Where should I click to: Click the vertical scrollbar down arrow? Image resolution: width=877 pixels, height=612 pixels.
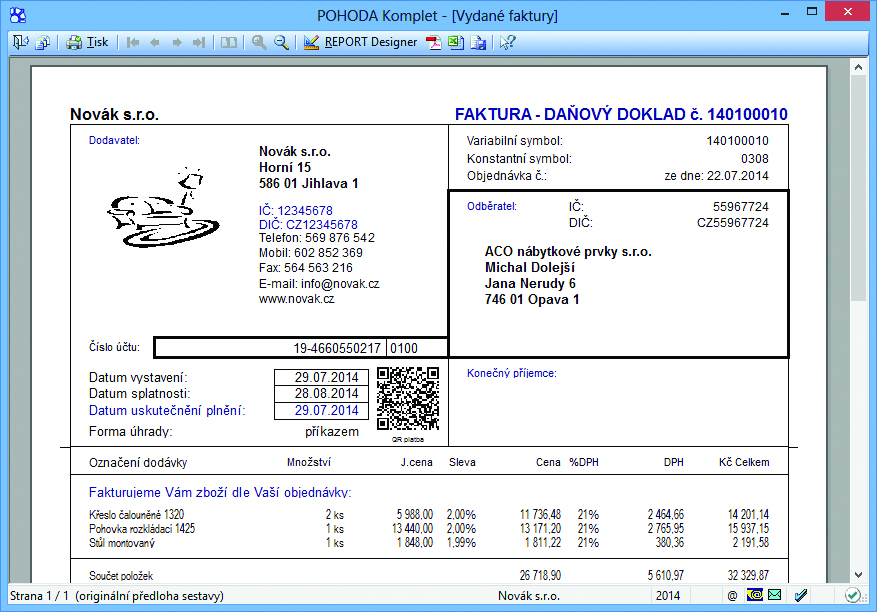[x=859, y=575]
